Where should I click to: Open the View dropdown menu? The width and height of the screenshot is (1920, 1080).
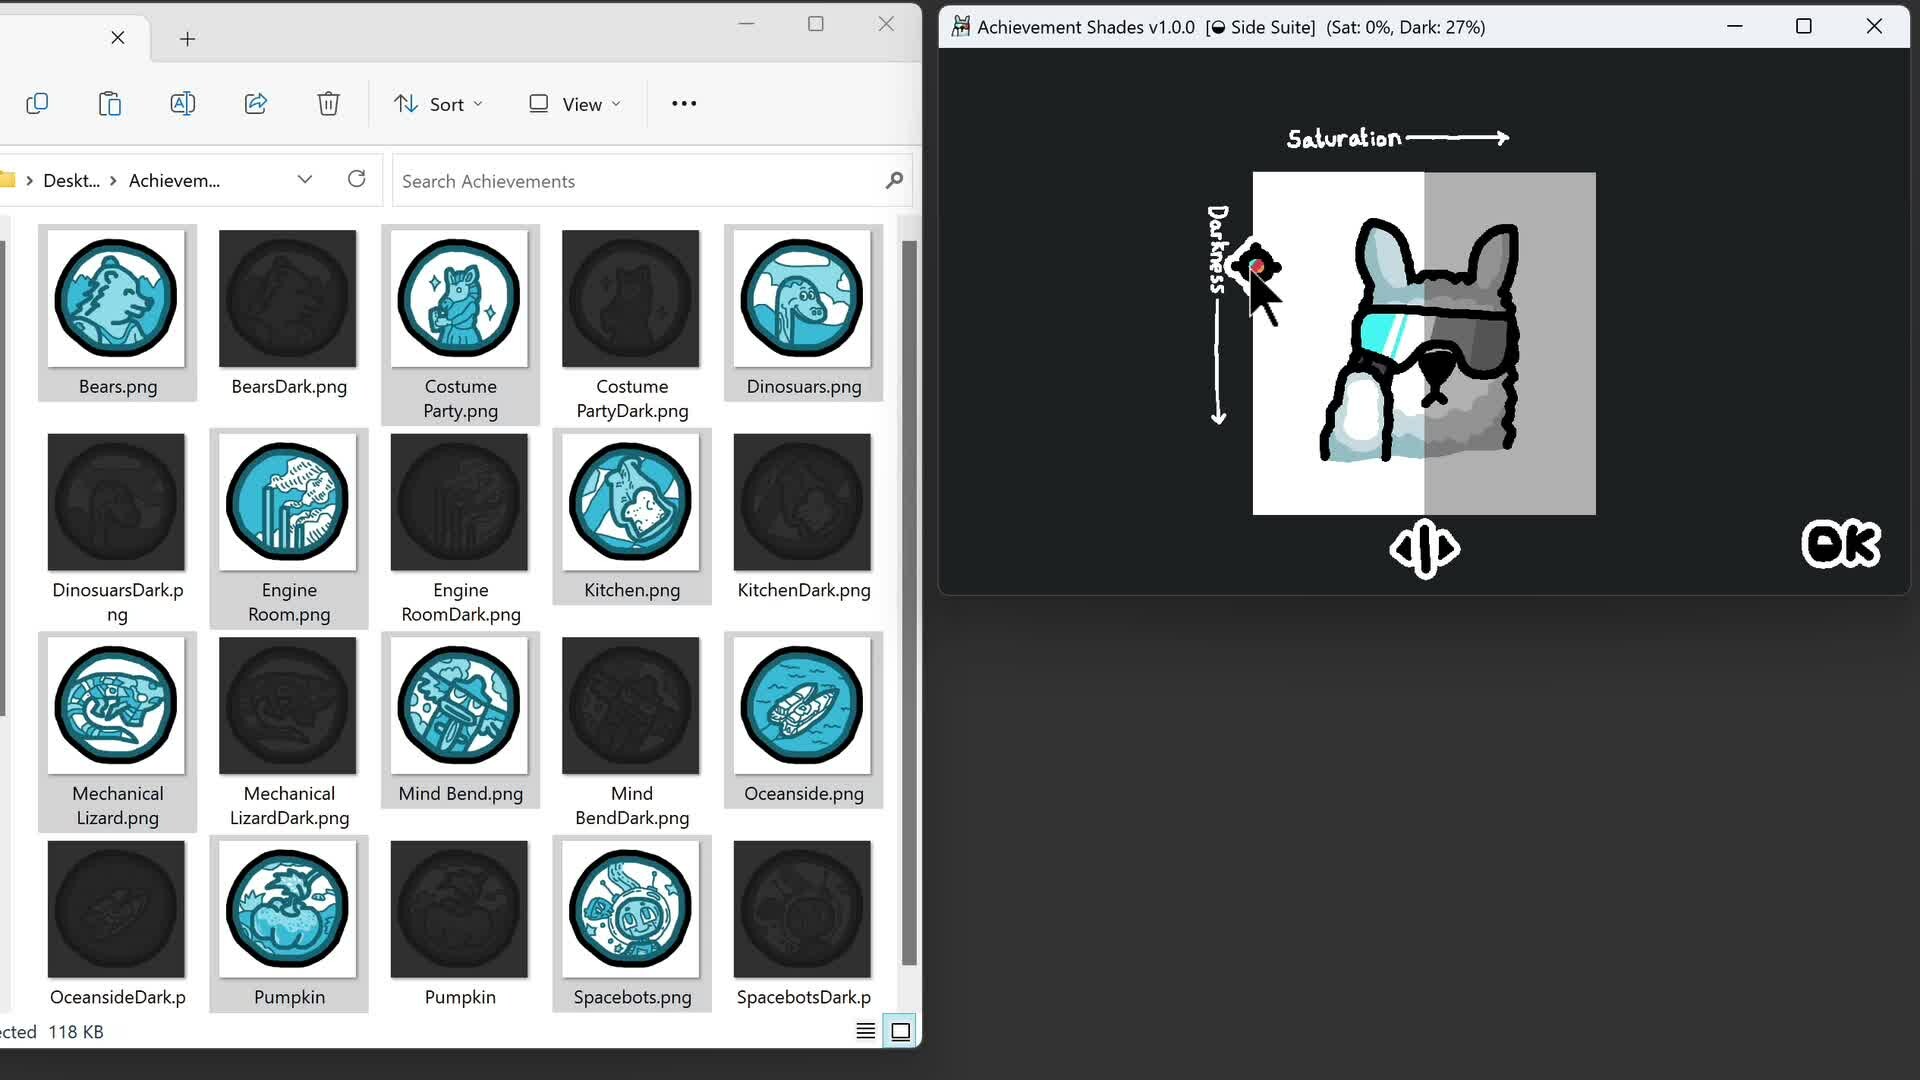pos(575,104)
